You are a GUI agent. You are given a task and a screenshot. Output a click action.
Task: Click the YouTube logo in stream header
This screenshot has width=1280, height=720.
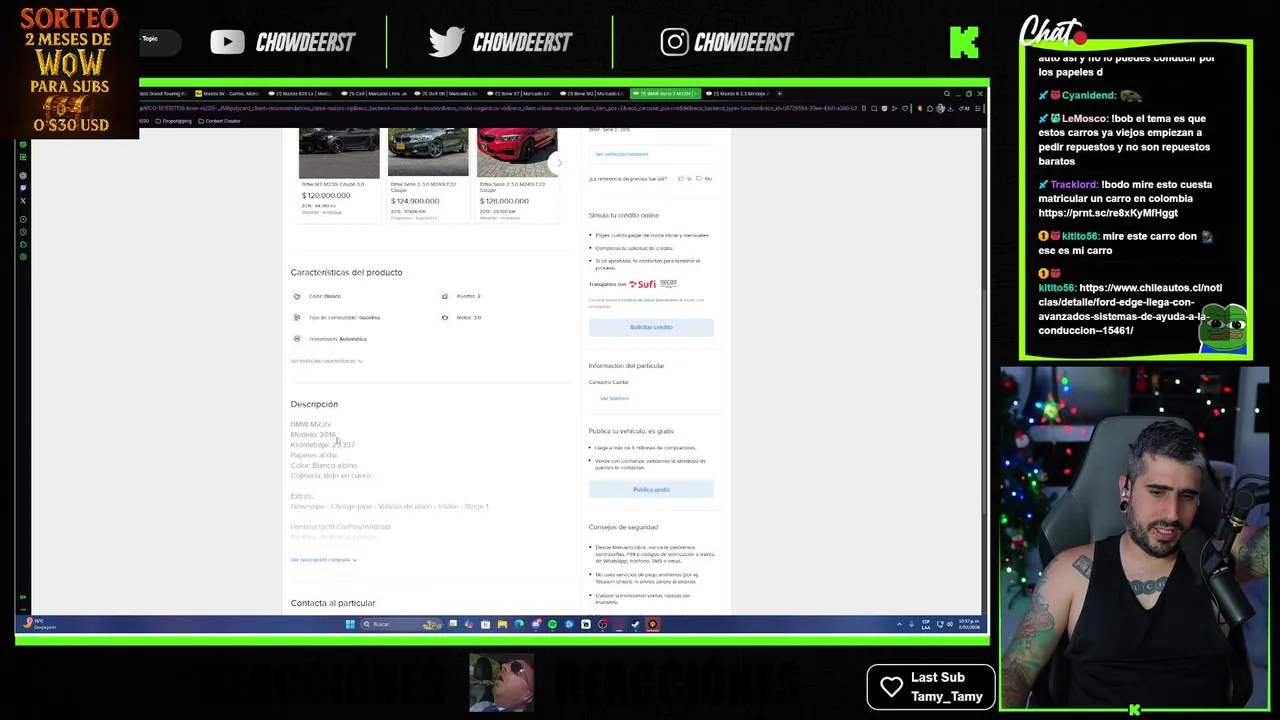(227, 42)
